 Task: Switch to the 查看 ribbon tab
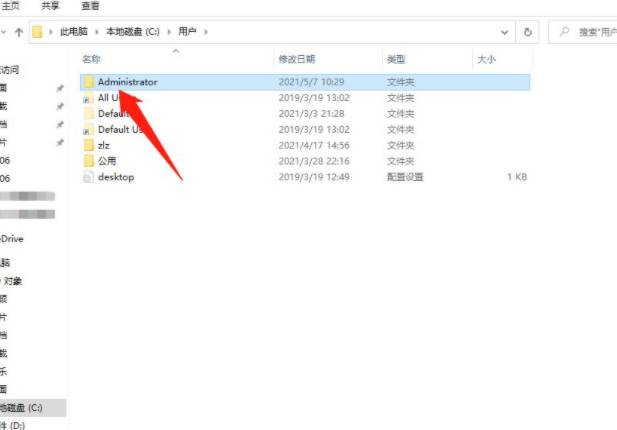click(x=90, y=5)
